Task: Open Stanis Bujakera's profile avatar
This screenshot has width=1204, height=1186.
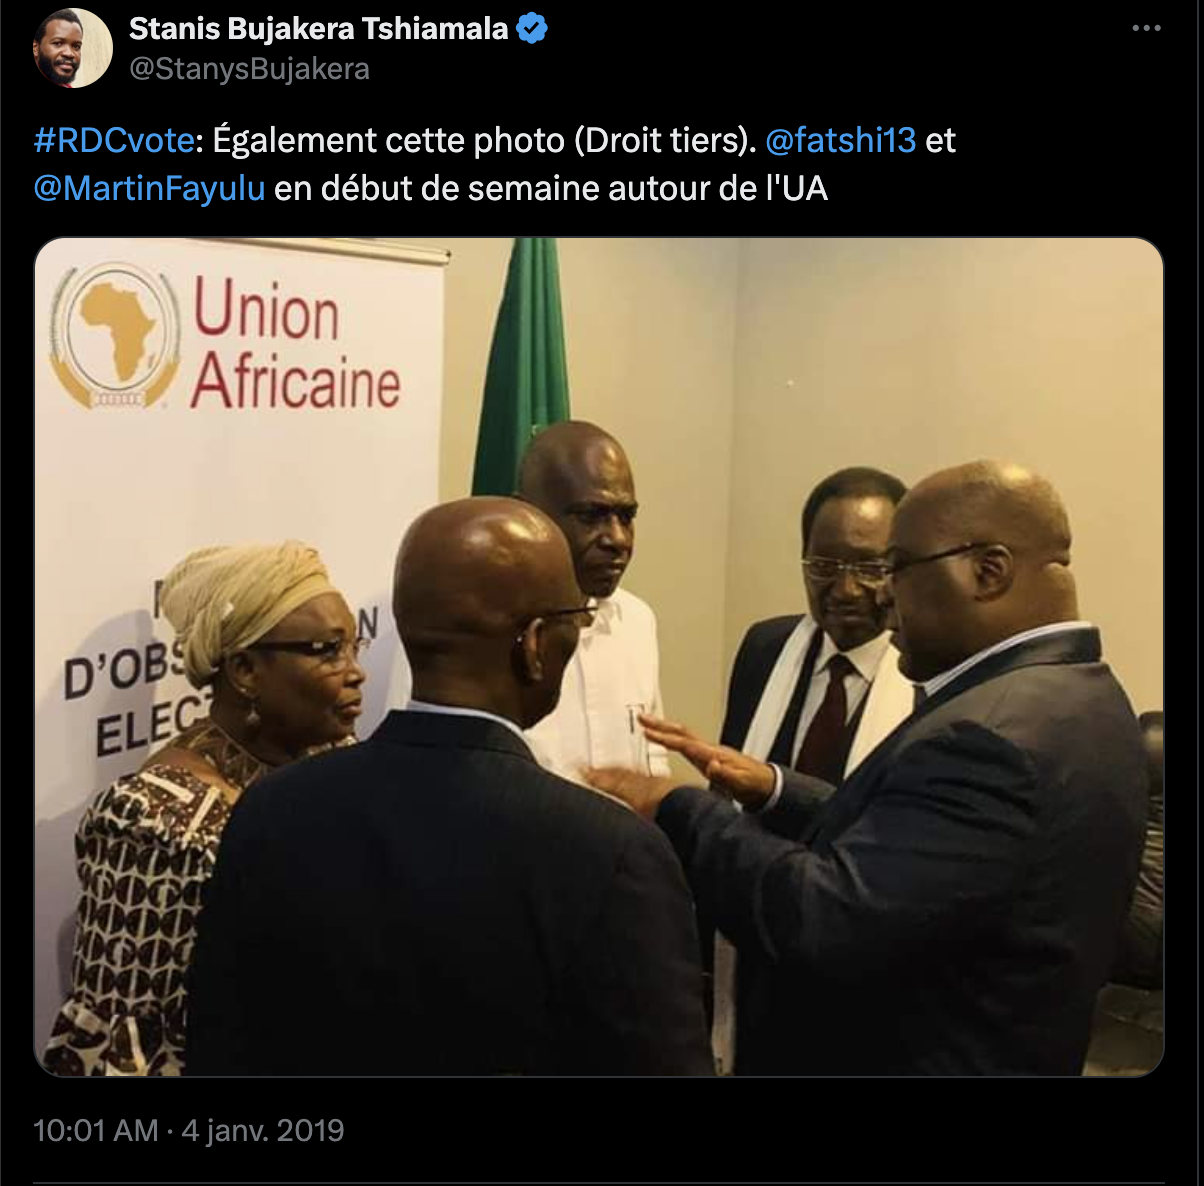Action: 73,48
